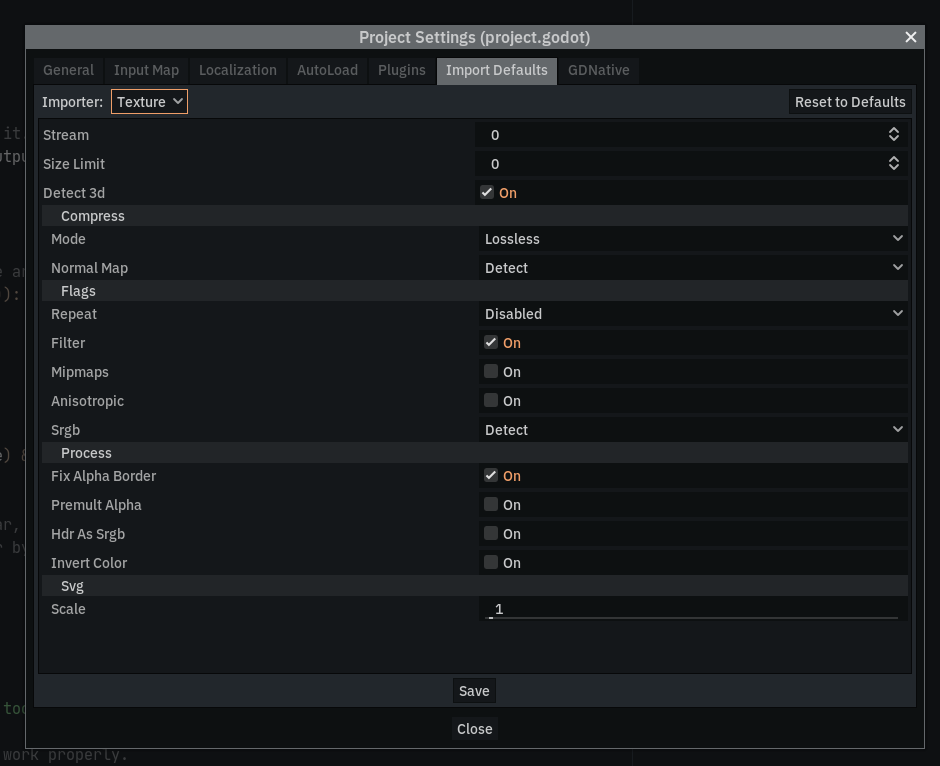The image size is (940, 766).
Task: Turn on Hdr As Srgb
Action: click(x=491, y=533)
